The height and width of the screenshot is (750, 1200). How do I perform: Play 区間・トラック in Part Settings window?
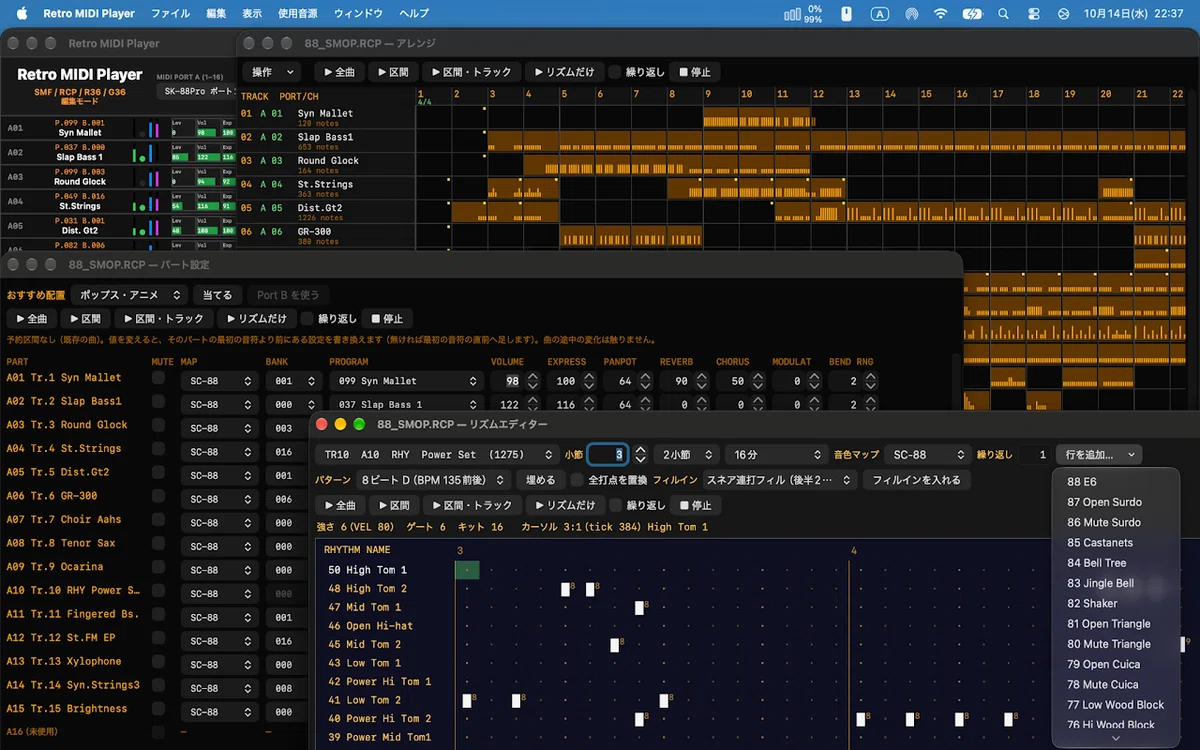pyautogui.click(x=165, y=318)
